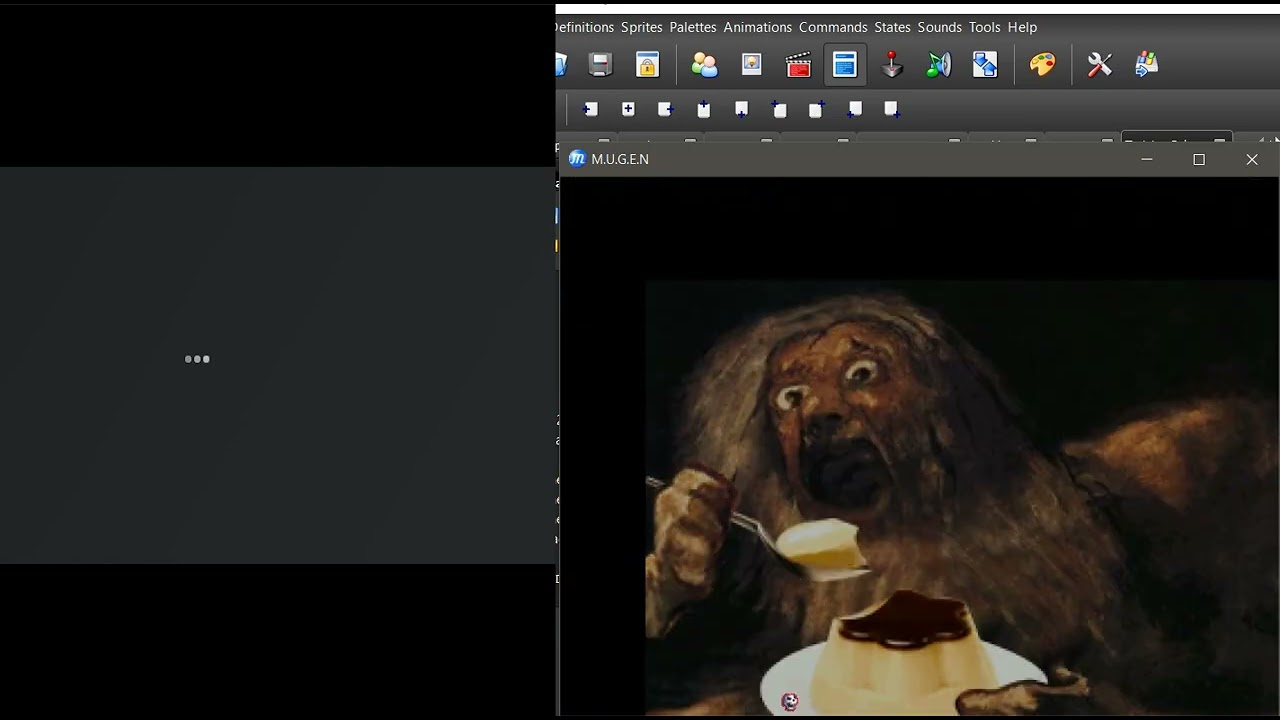Set axis alignment to bottom-right corner
This screenshot has height=720, width=1280.
[x=892, y=109]
